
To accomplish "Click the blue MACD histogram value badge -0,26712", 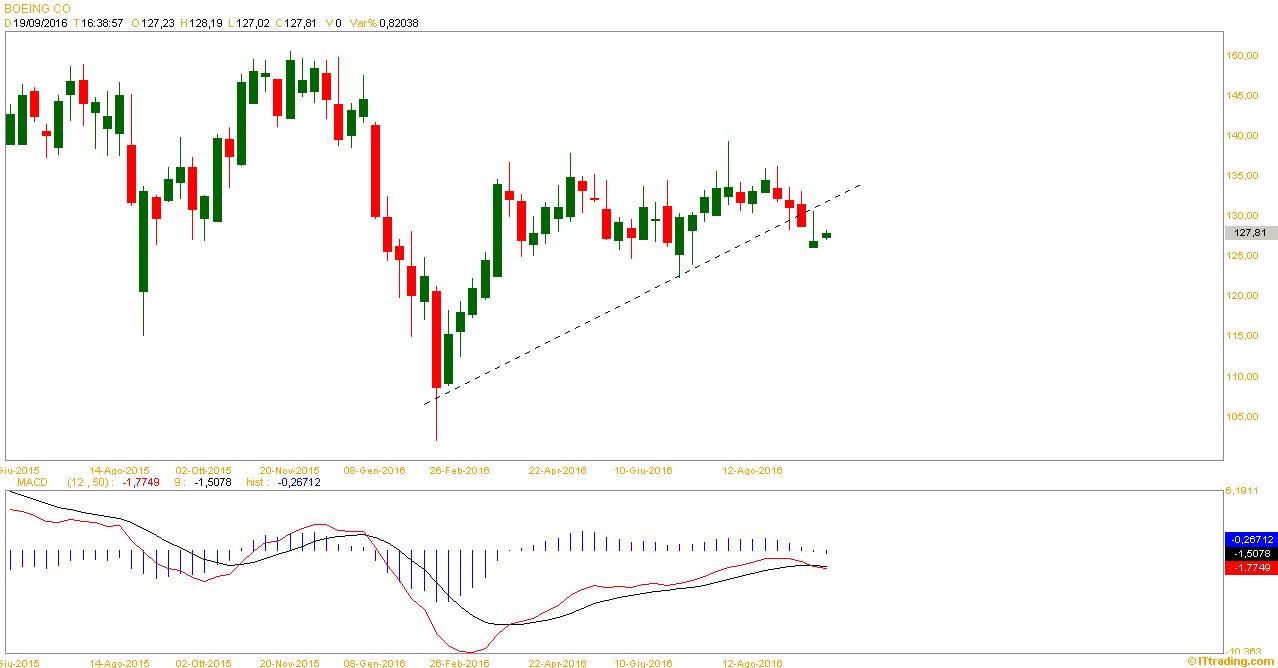I will pos(1250,539).
